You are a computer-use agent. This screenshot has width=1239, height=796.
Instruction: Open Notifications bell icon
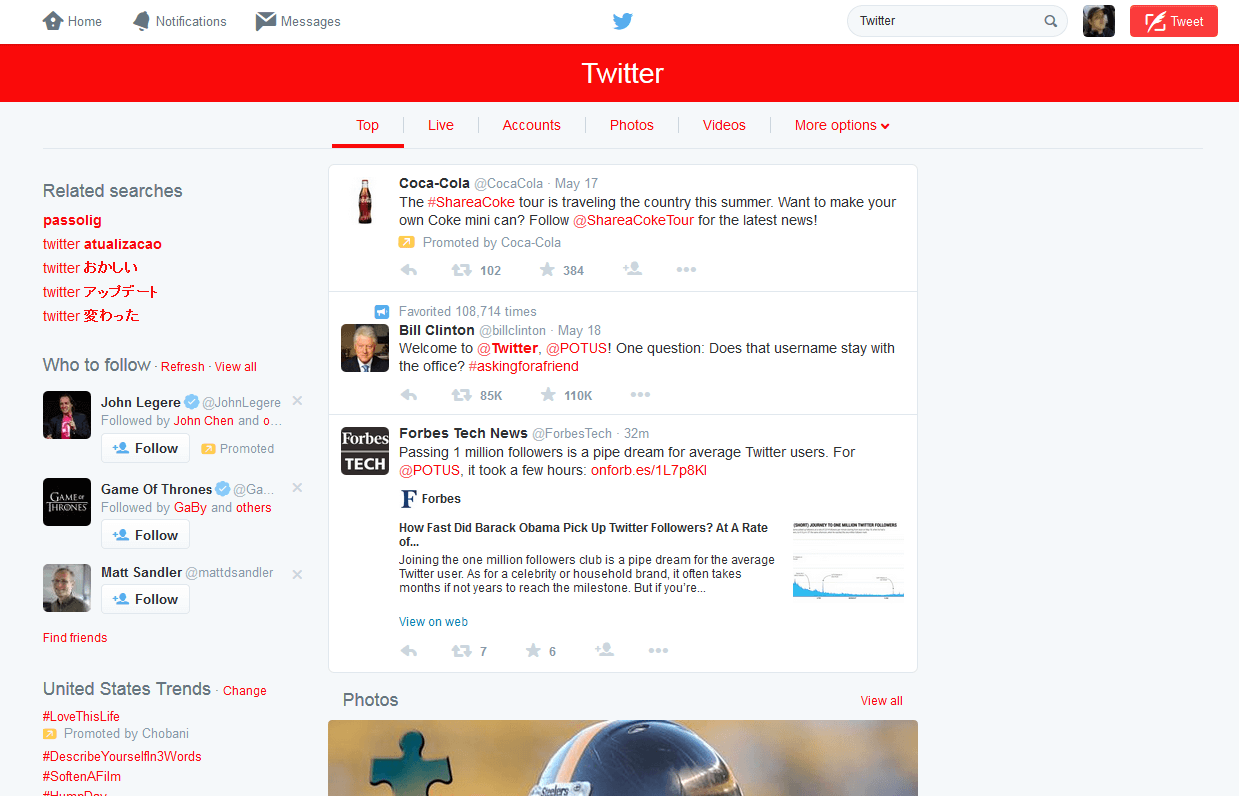[x=141, y=21]
